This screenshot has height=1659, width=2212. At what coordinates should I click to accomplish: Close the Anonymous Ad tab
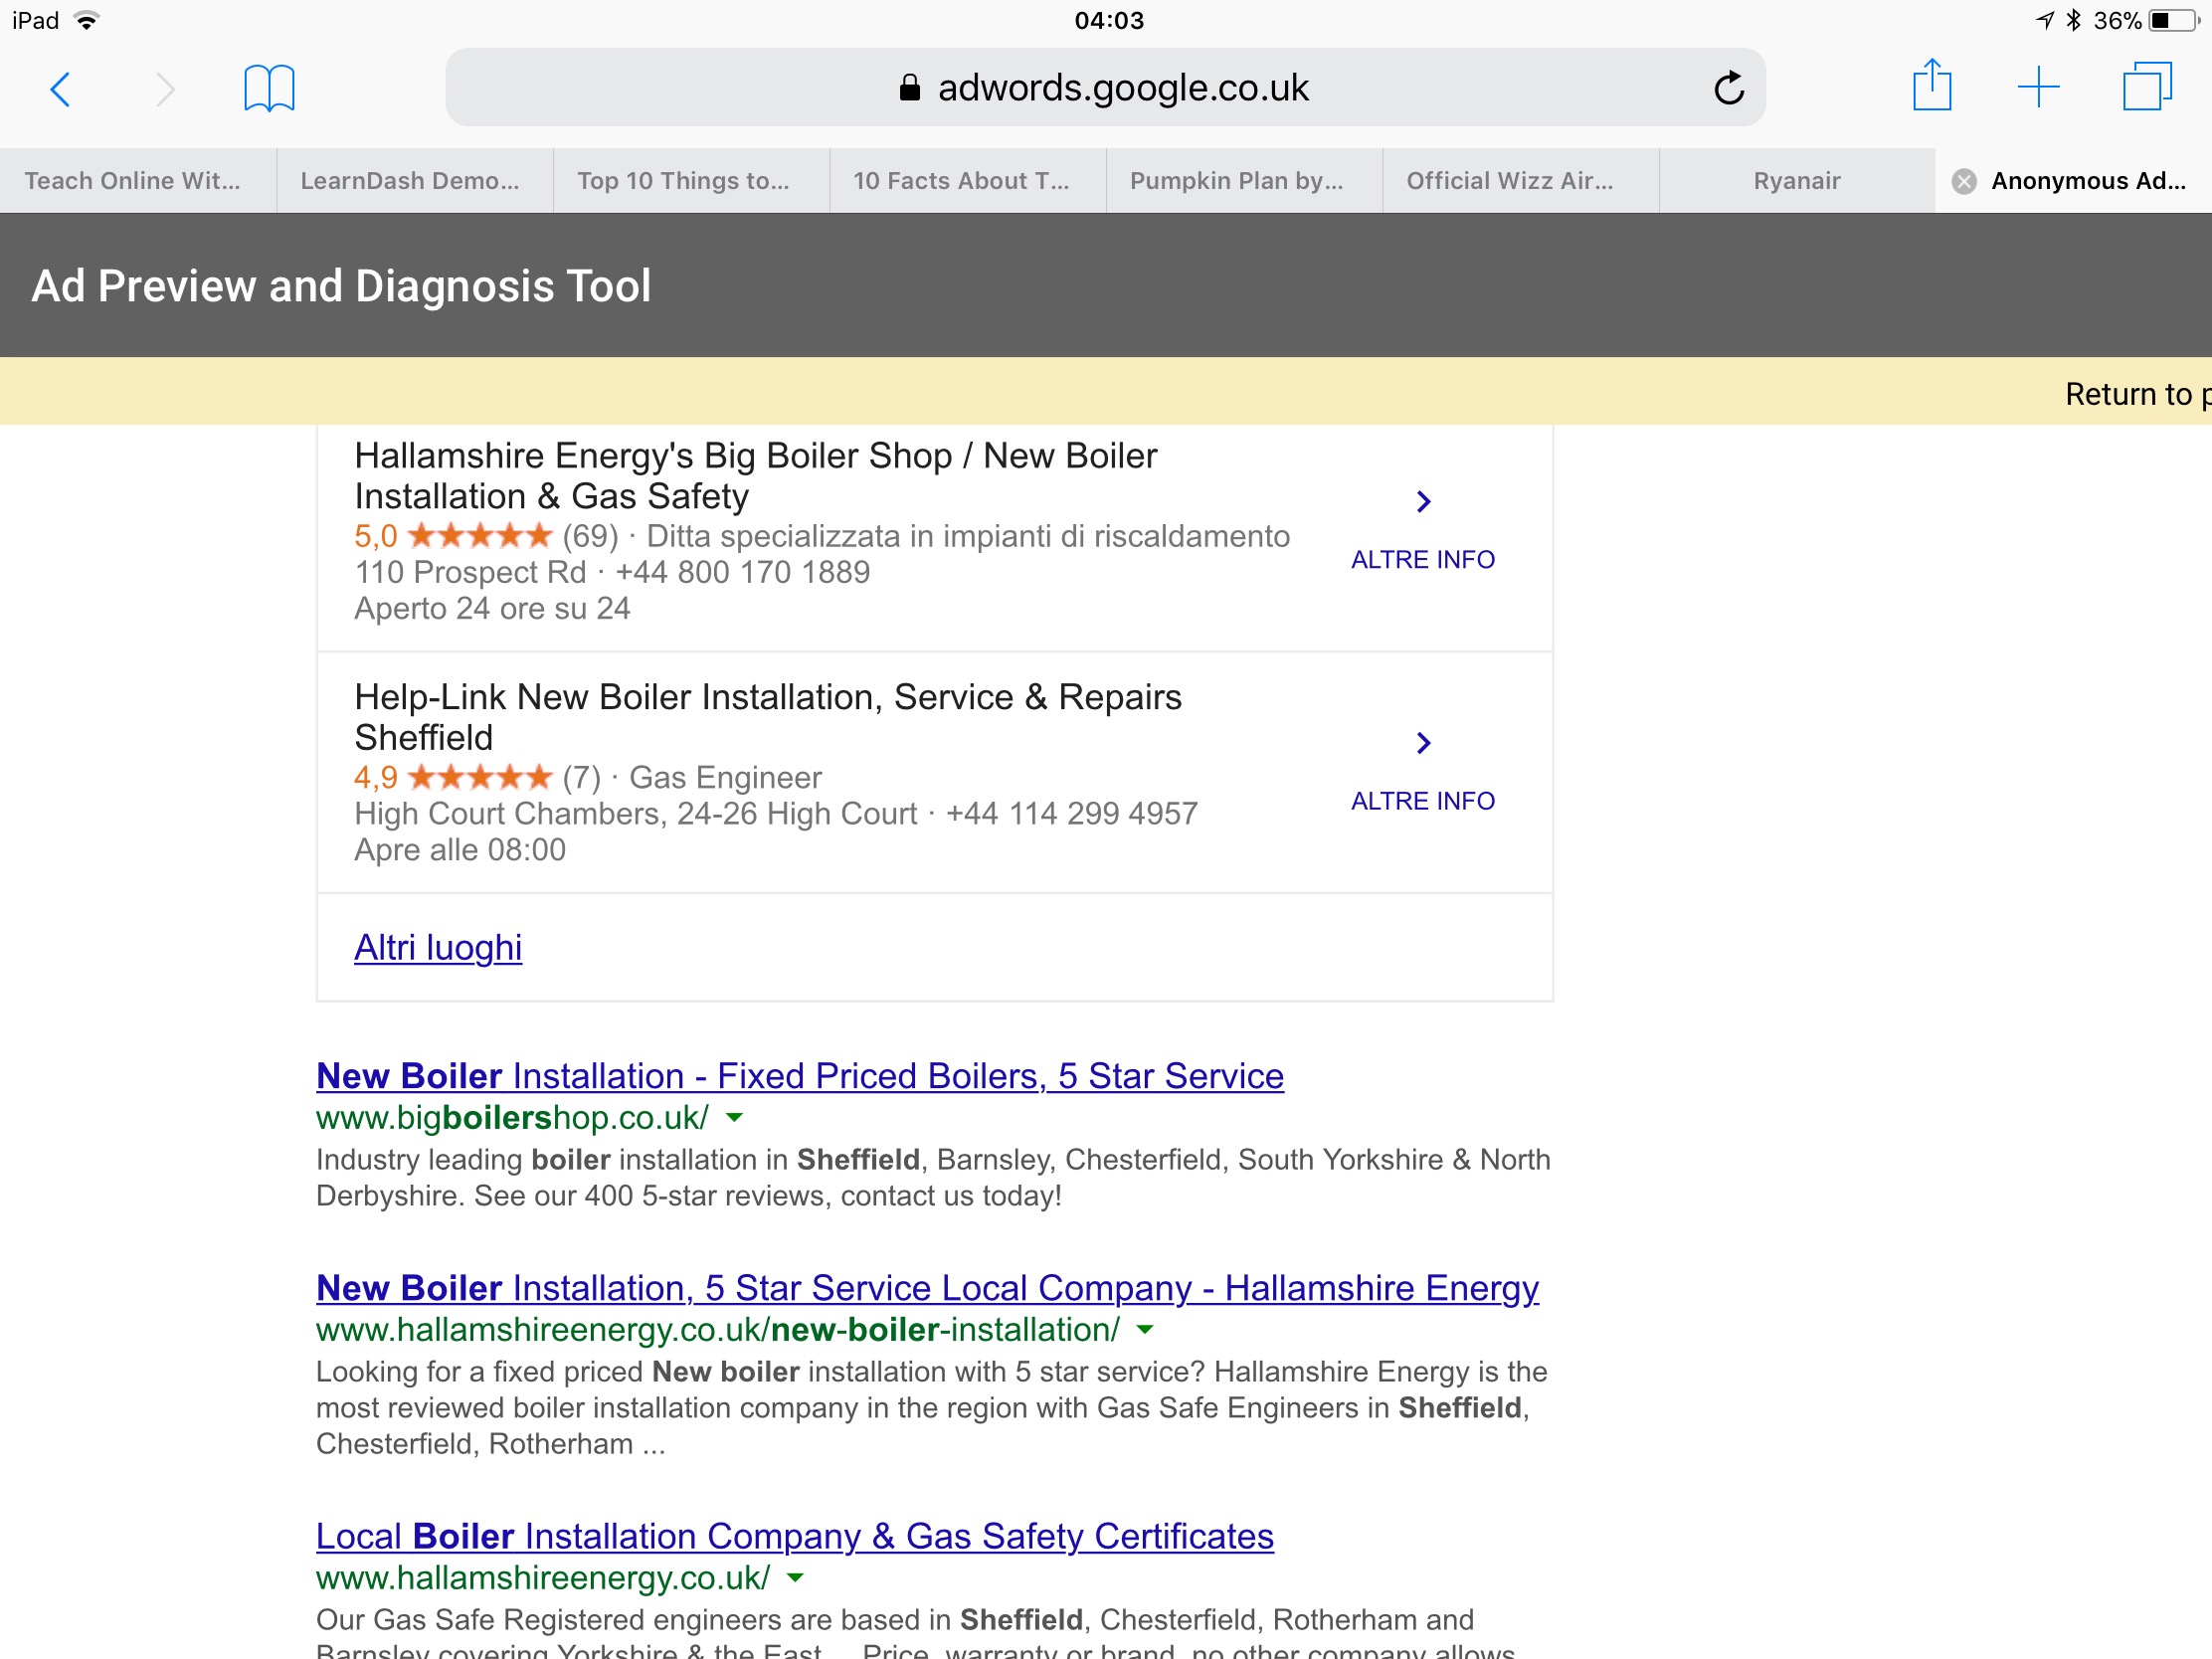tap(1964, 181)
